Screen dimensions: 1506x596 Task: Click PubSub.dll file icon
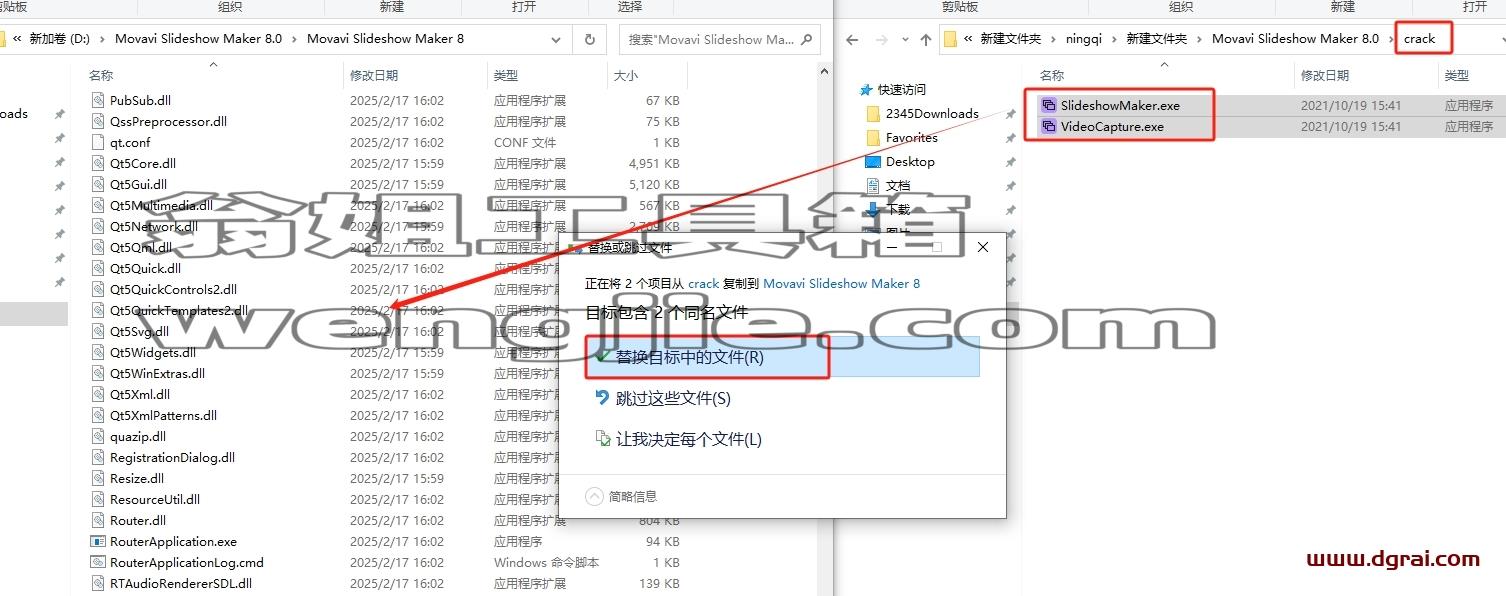click(98, 100)
